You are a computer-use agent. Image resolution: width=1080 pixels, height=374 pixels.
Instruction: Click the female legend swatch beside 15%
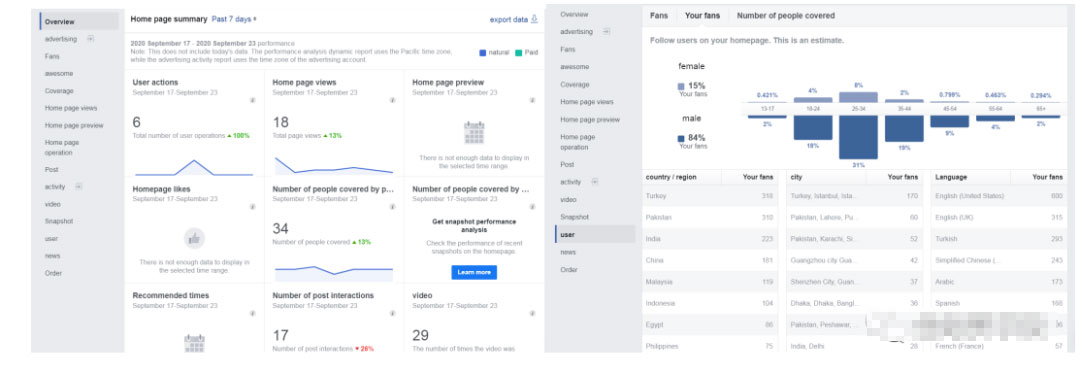point(681,87)
